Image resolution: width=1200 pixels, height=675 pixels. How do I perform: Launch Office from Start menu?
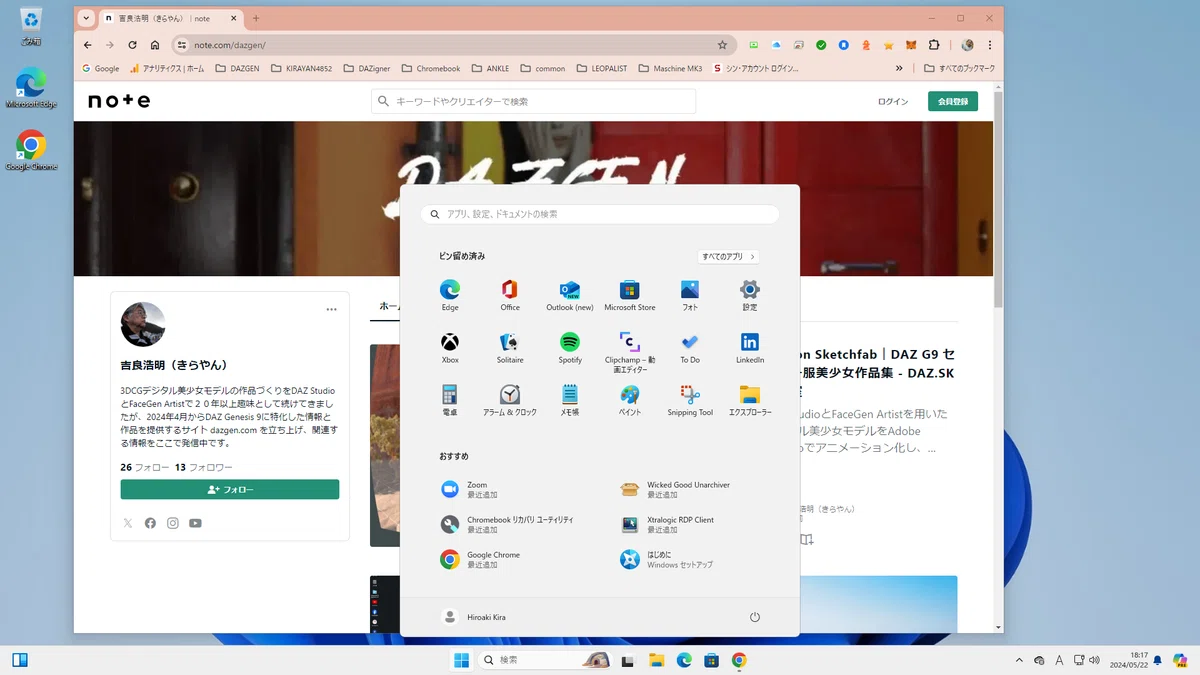pos(510,294)
